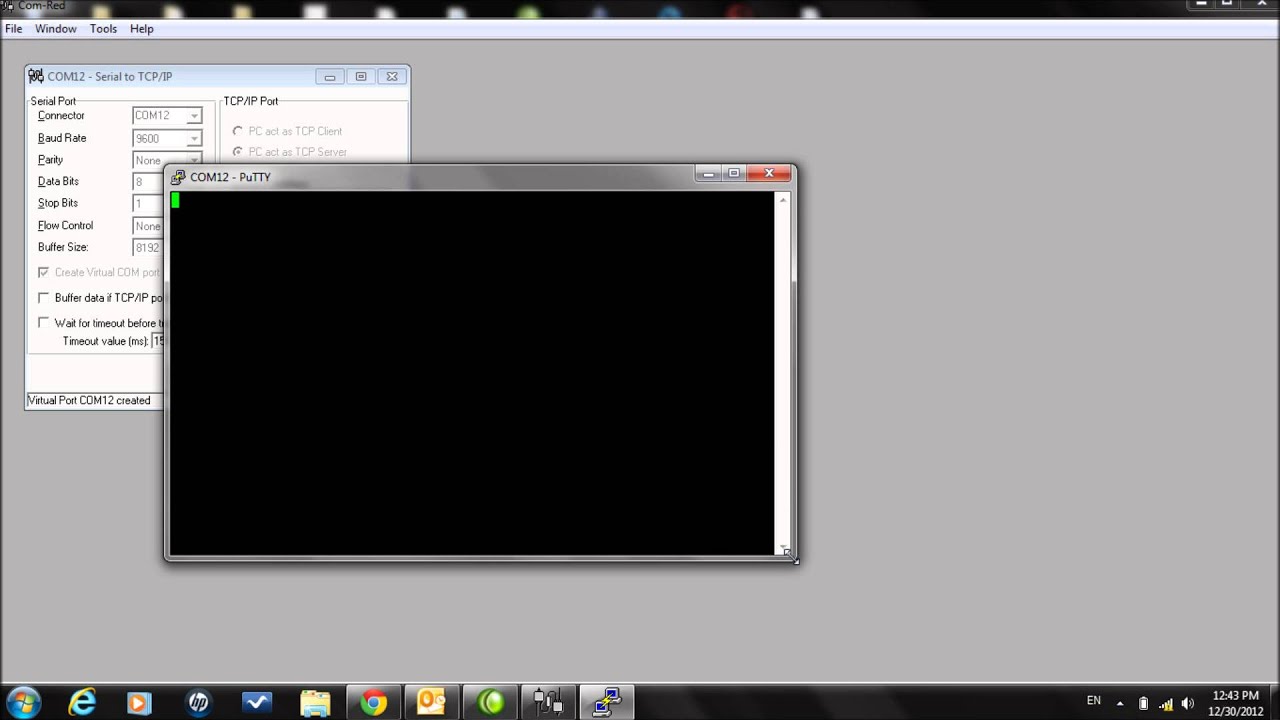Image resolution: width=1280 pixels, height=720 pixels.
Task: Click the Buffer Size field showing 8192
Action: [x=148, y=248]
